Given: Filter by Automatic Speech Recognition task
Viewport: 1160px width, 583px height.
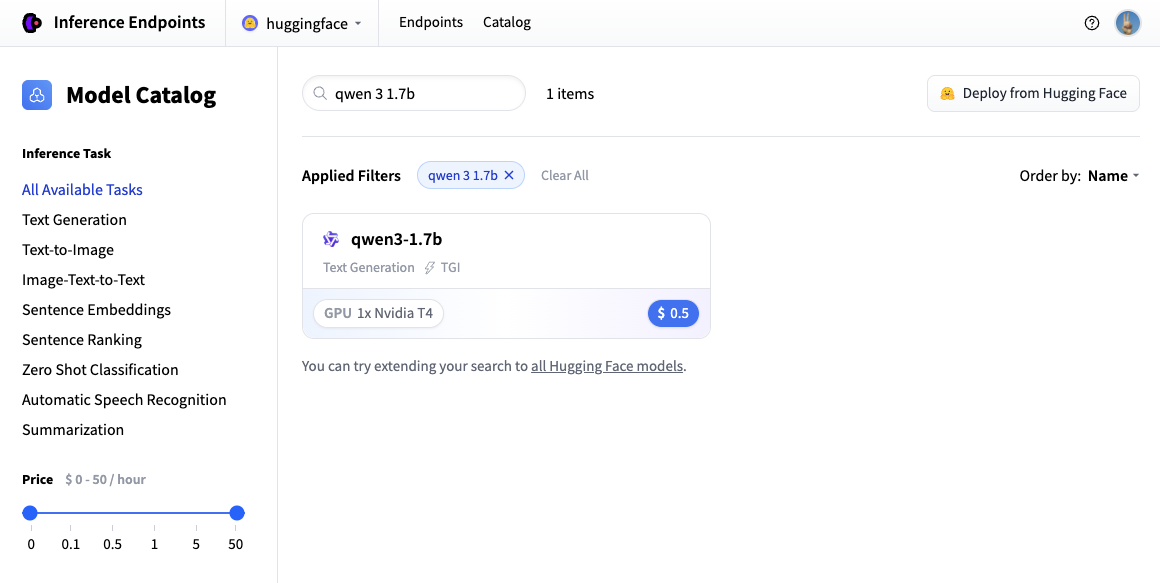Looking at the screenshot, I should click(124, 400).
